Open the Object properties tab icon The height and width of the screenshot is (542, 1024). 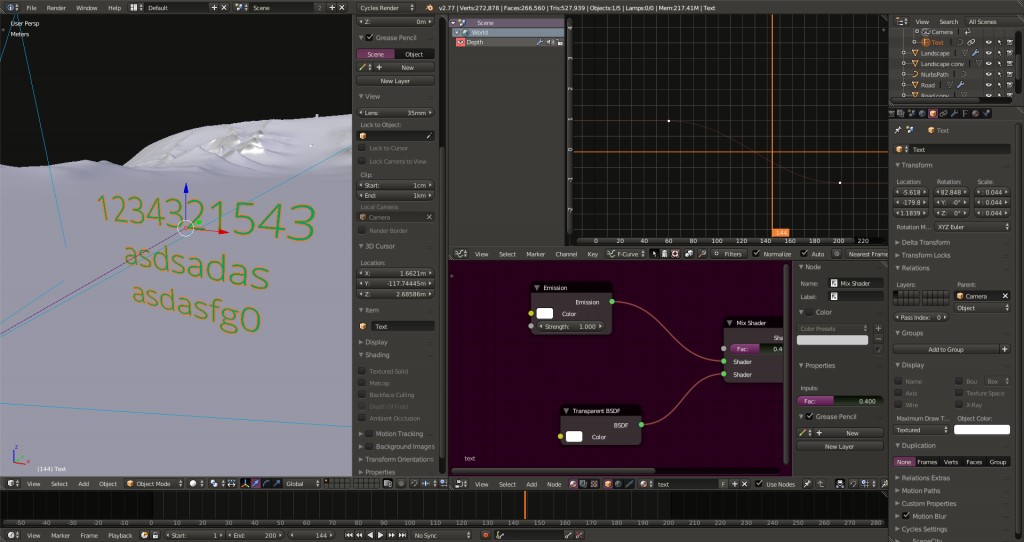pos(933,113)
